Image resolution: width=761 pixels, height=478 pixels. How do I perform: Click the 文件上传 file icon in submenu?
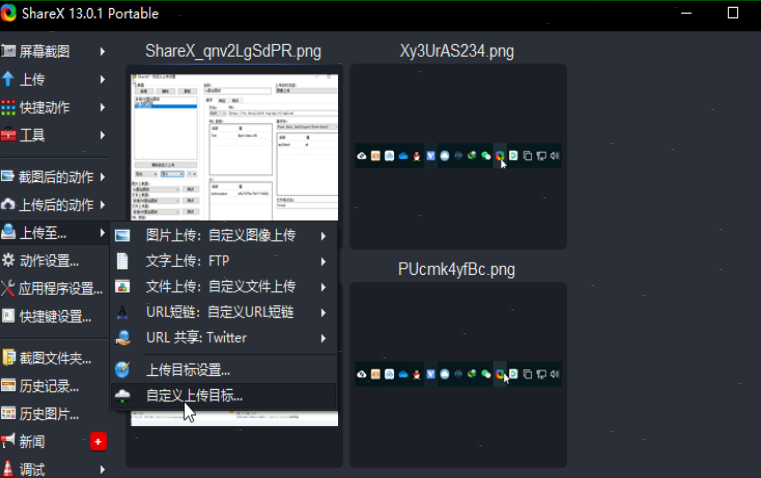(122, 287)
